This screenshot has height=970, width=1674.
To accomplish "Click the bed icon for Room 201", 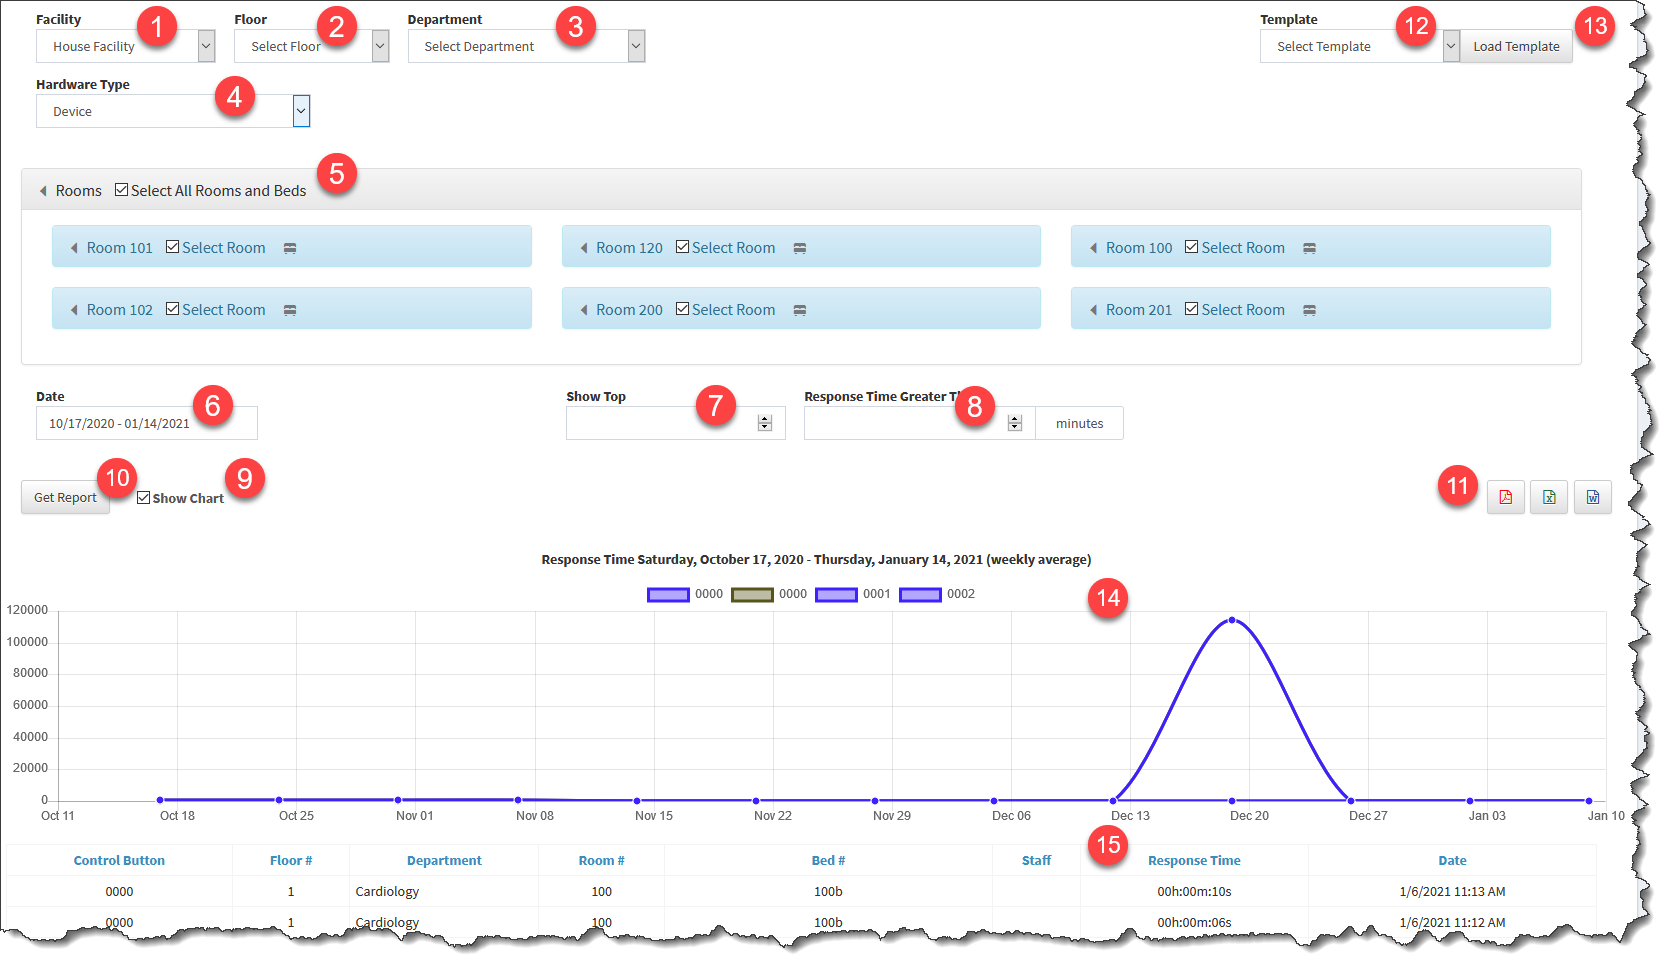I will click(1309, 310).
